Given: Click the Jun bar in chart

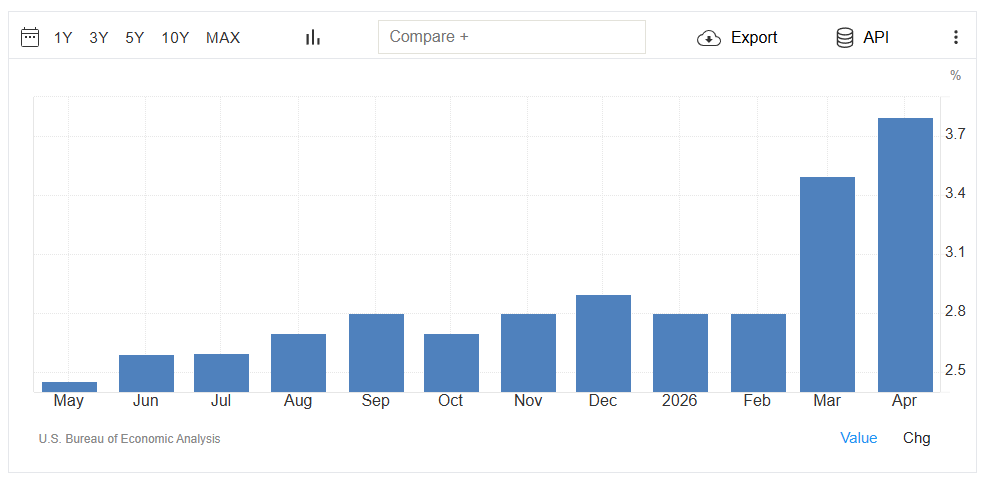Looking at the screenshot, I should (x=146, y=373).
